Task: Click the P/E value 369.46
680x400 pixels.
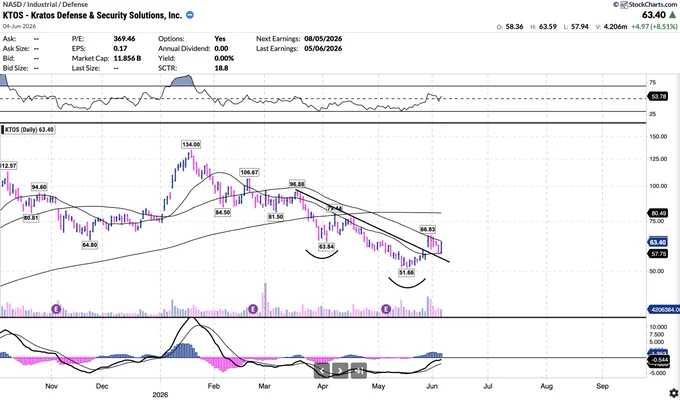Action: [x=124, y=39]
